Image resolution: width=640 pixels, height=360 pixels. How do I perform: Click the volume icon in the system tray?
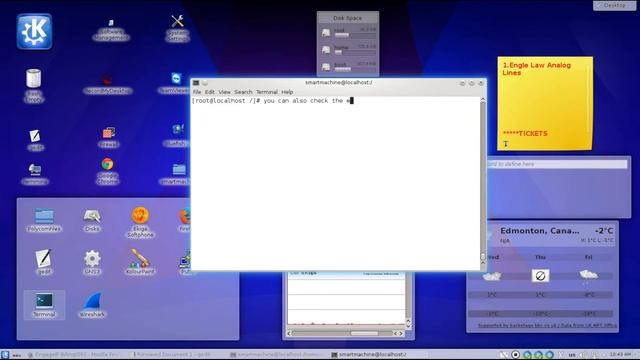[x=582, y=355]
